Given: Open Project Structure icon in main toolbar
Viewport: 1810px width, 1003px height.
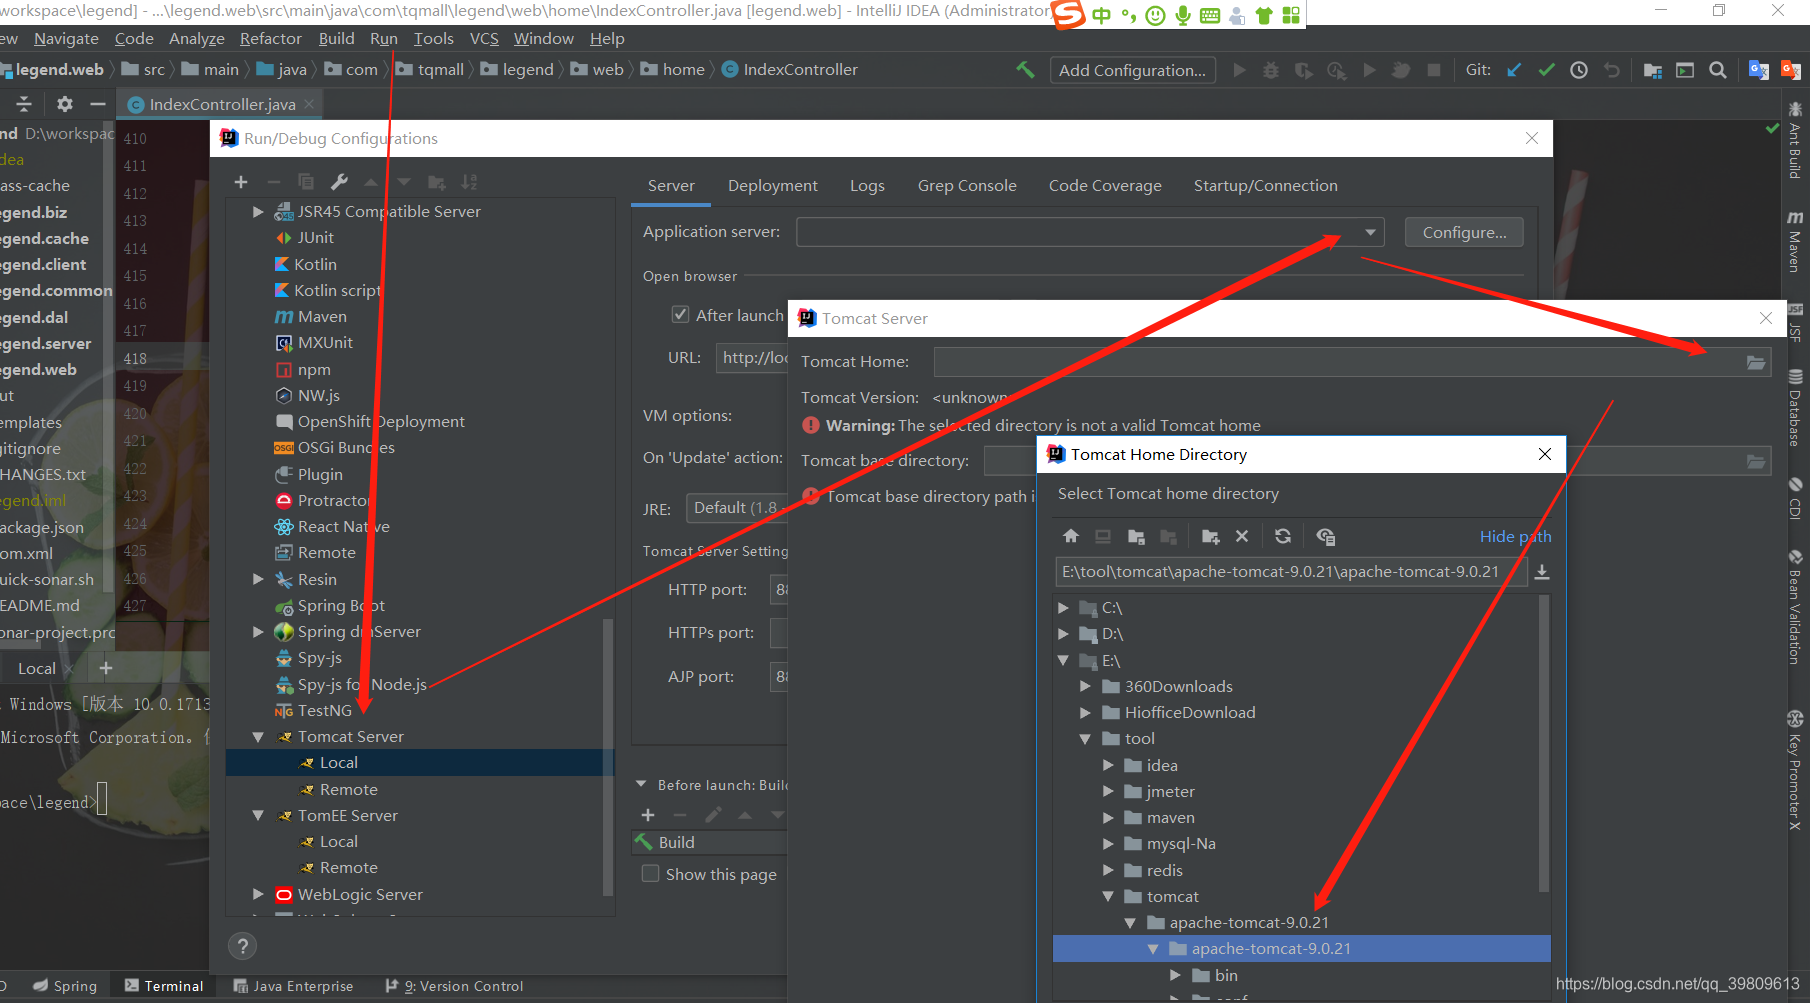Looking at the screenshot, I should [x=1653, y=70].
